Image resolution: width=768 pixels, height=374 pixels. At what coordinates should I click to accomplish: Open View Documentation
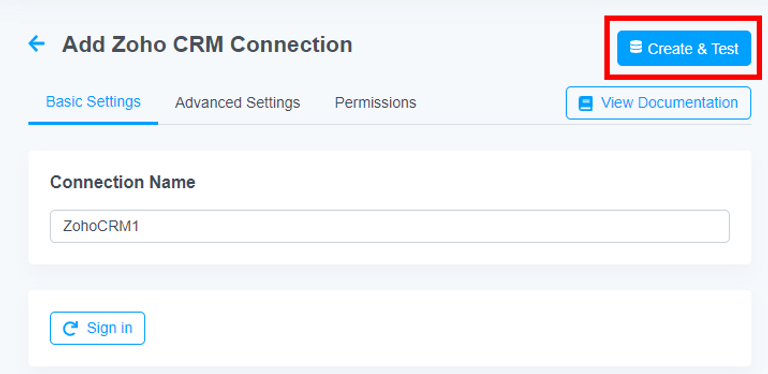tap(658, 103)
